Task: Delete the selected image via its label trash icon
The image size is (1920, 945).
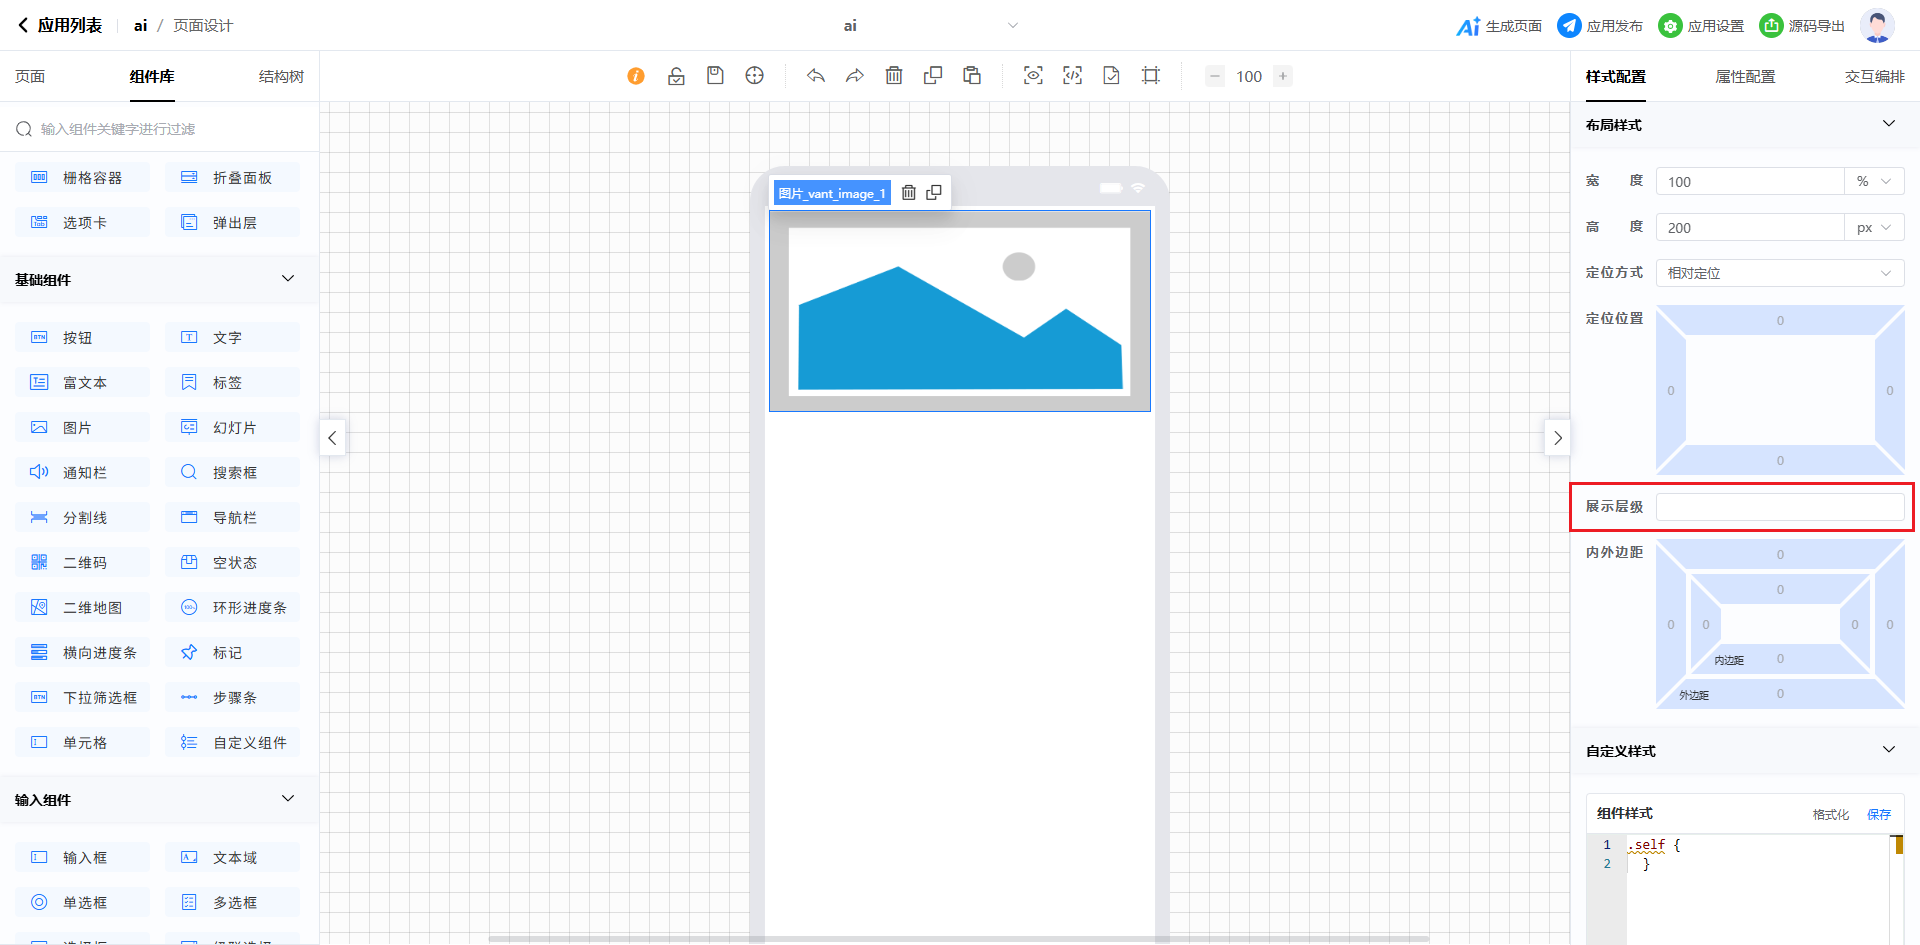Action: (x=909, y=193)
